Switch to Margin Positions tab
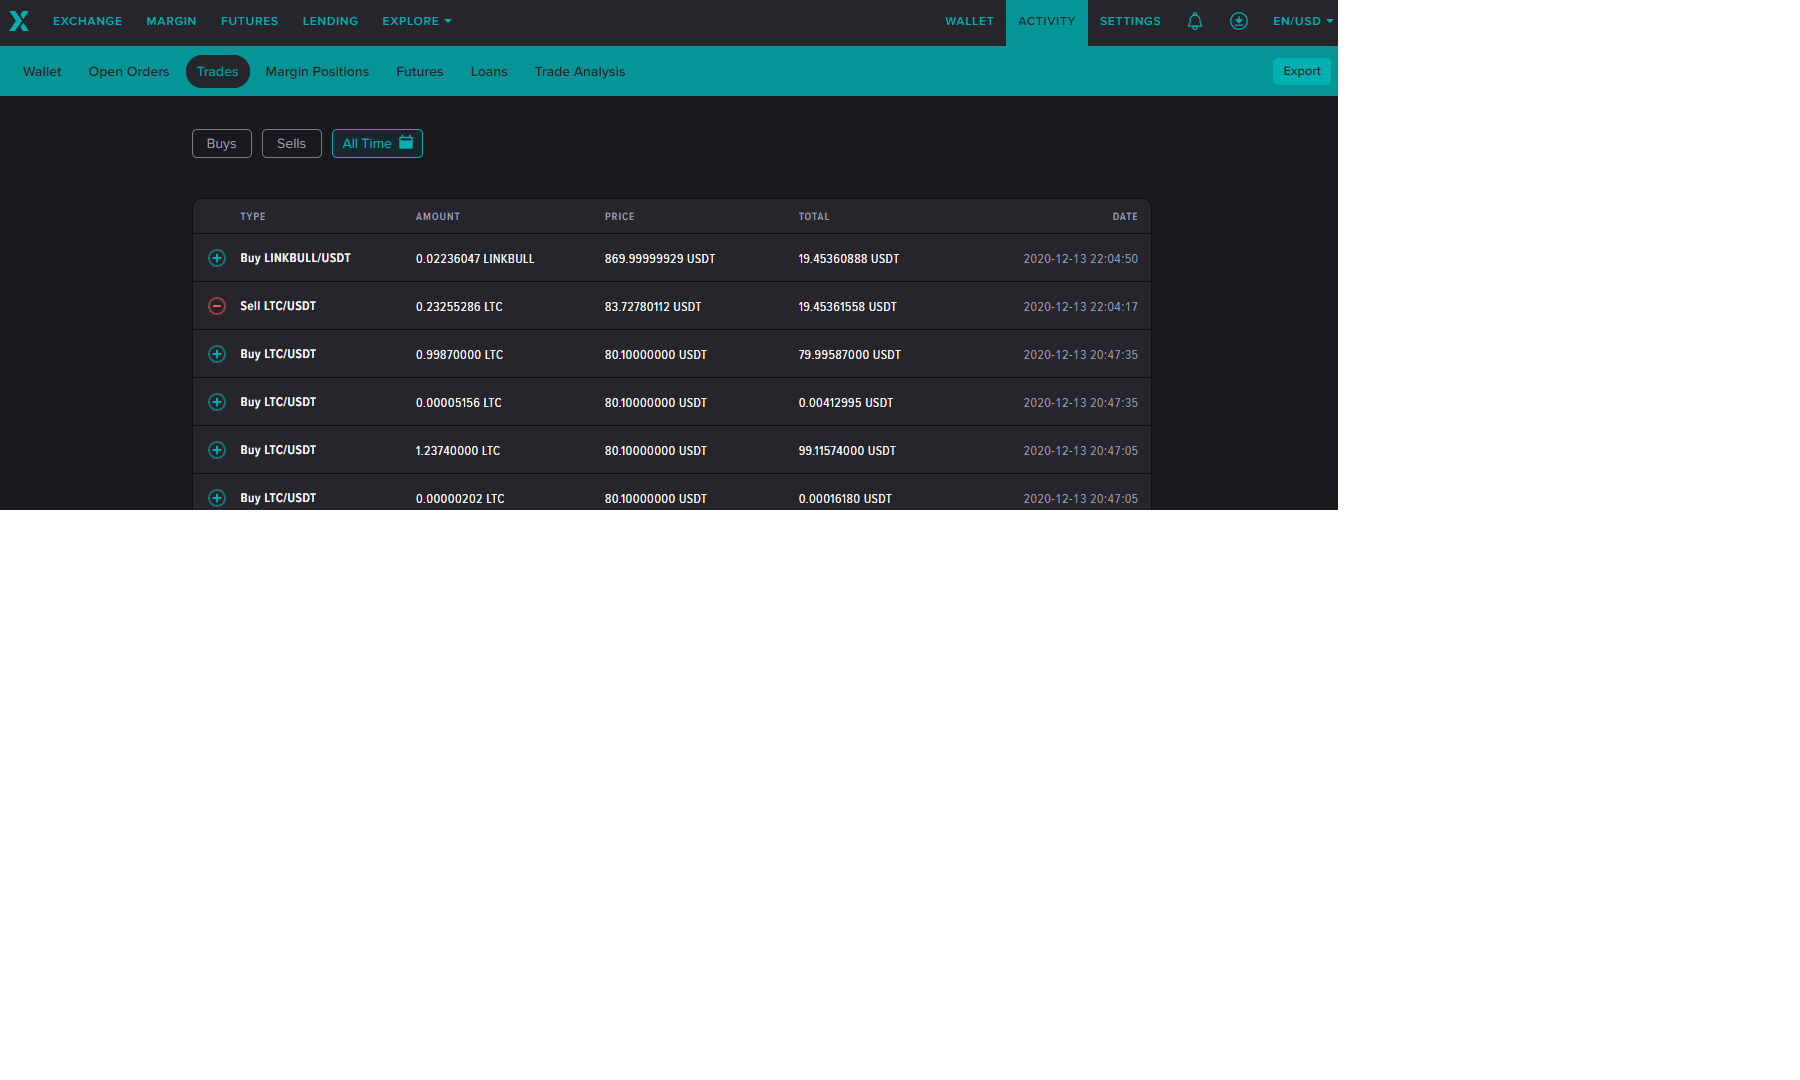 pos(317,71)
